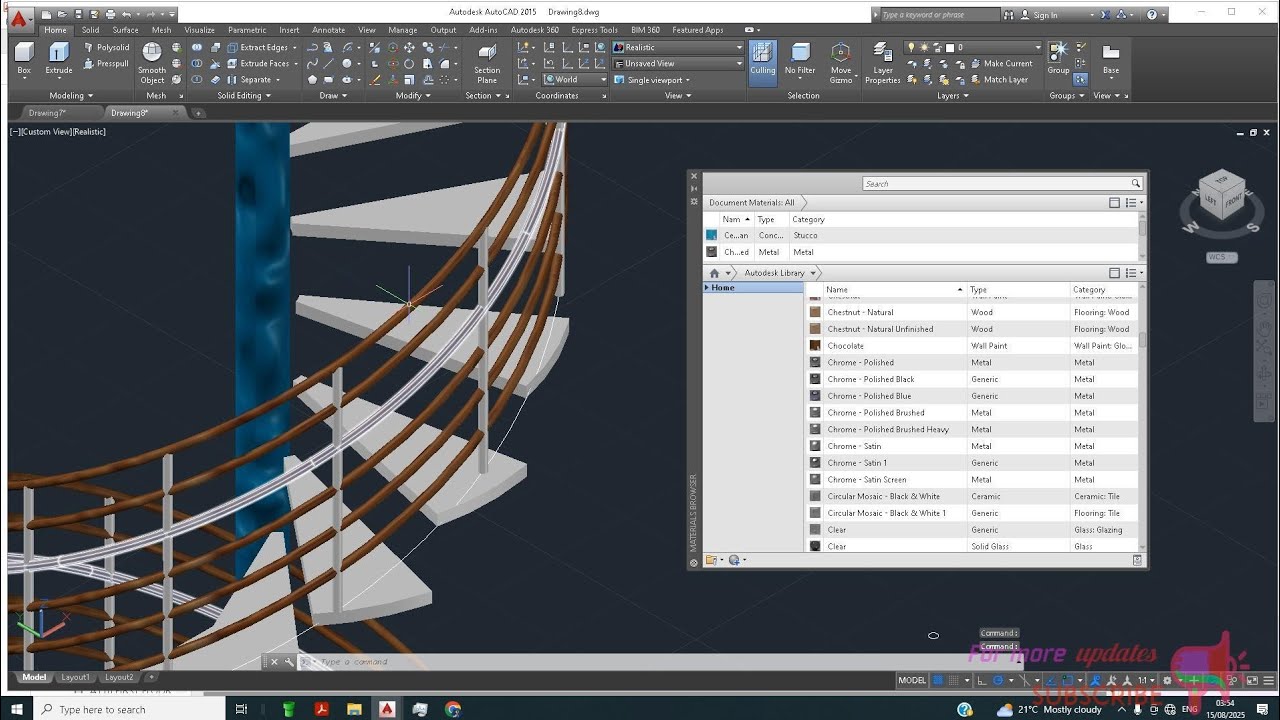Close the Materials Browser palette
Image resolution: width=1280 pixels, height=720 pixels.
[694, 176]
